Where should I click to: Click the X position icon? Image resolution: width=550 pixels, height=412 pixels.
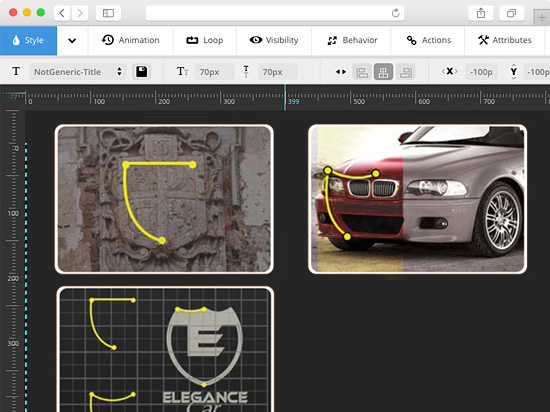coord(450,72)
